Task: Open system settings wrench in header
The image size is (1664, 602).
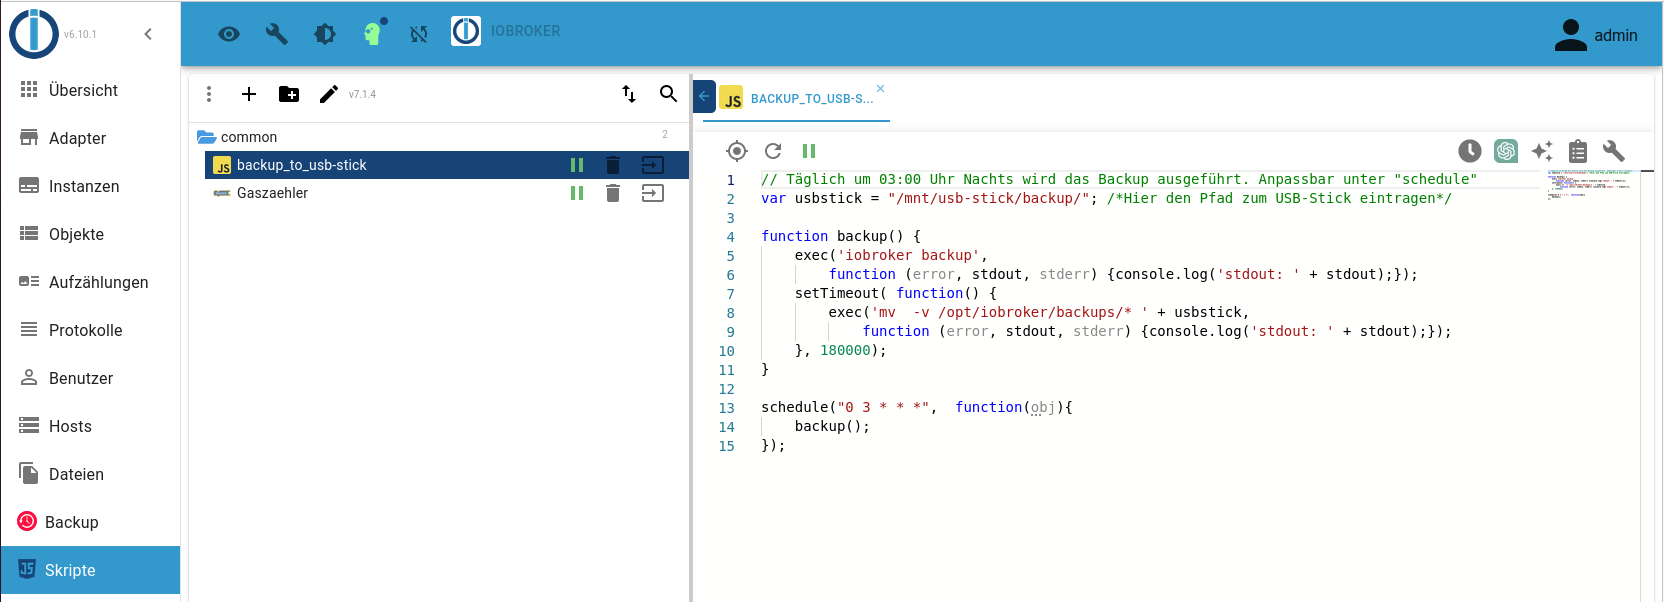Action: coord(277,34)
